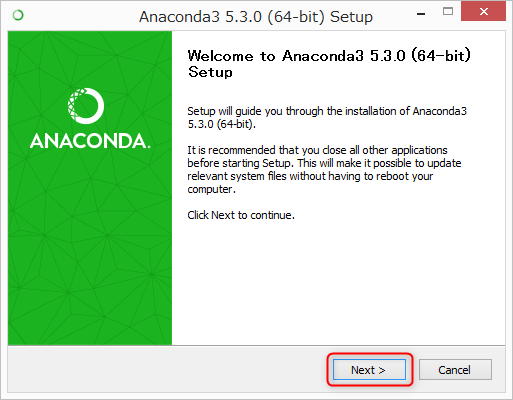Click the Next > button to continue
Image resolution: width=513 pixels, height=400 pixels.
pyautogui.click(x=369, y=370)
